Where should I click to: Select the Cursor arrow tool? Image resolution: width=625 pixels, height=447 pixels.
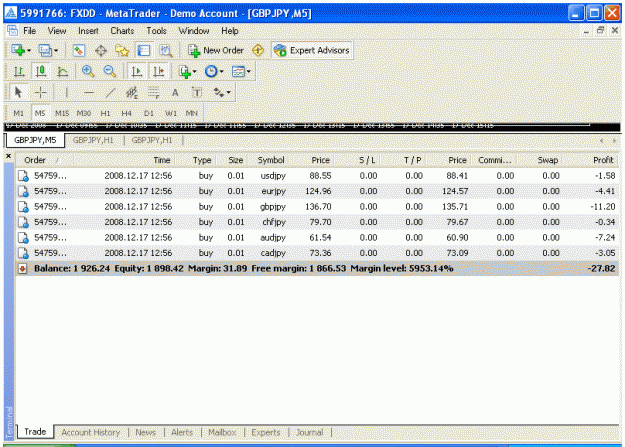click(18, 93)
